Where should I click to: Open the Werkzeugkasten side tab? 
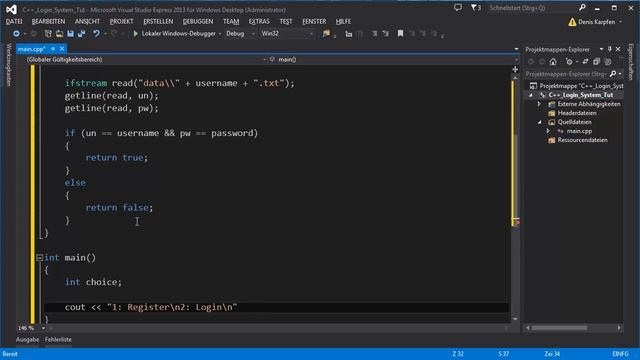click(x=9, y=64)
